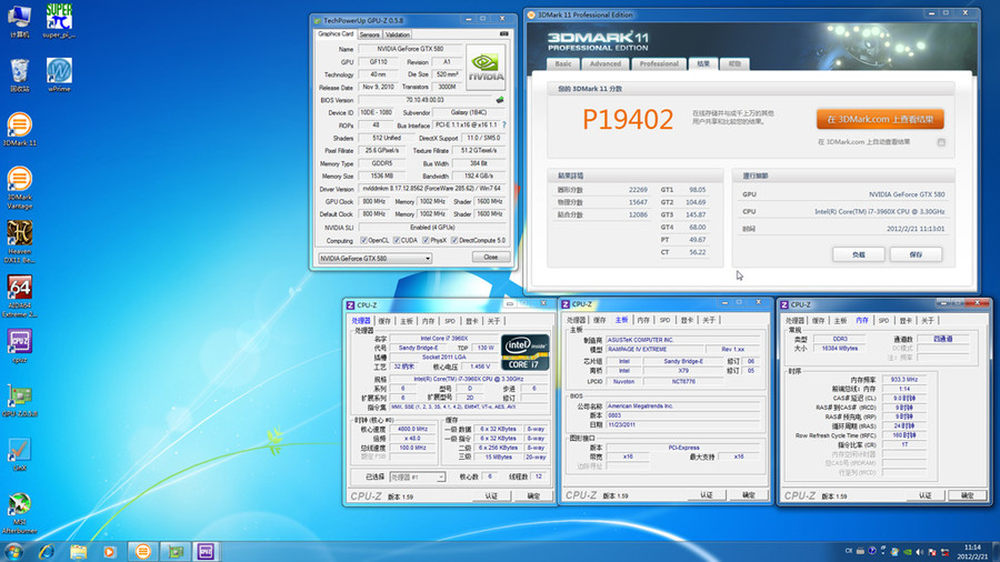Open 处理器 tab in the CPU-Z memory window
Viewport: 1000px width, 562px height.
pyautogui.click(x=795, y=320)
